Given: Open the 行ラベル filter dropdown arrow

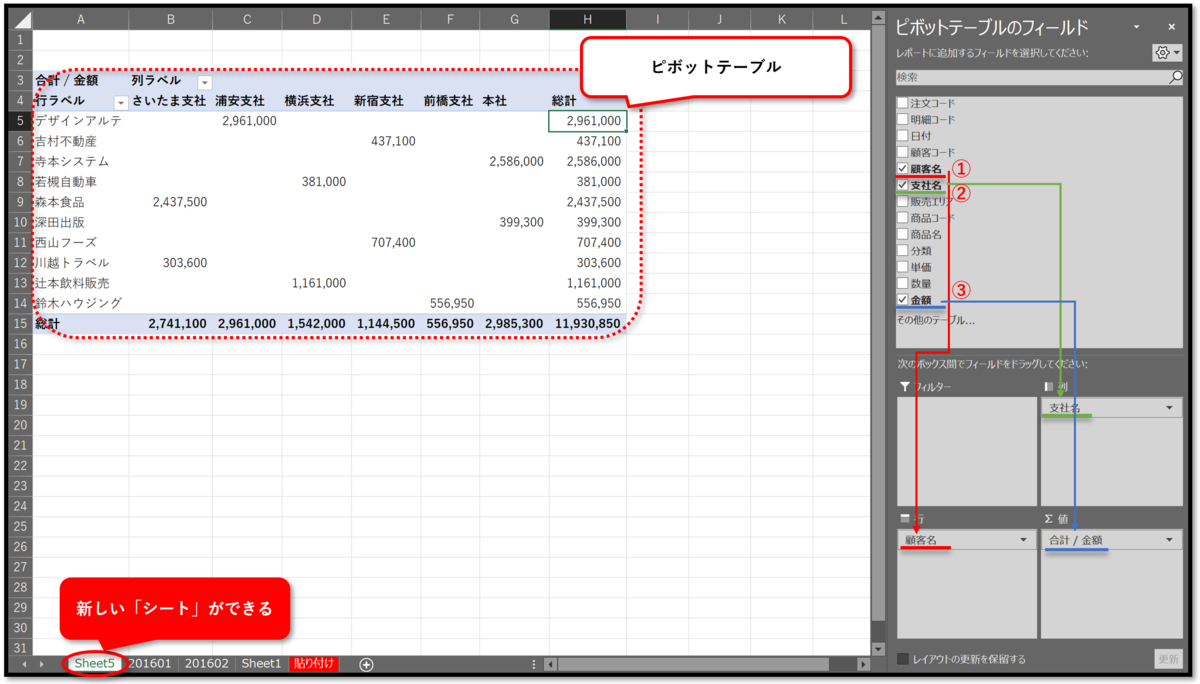Looking at the screenshot, I should (x=120, y=101).
